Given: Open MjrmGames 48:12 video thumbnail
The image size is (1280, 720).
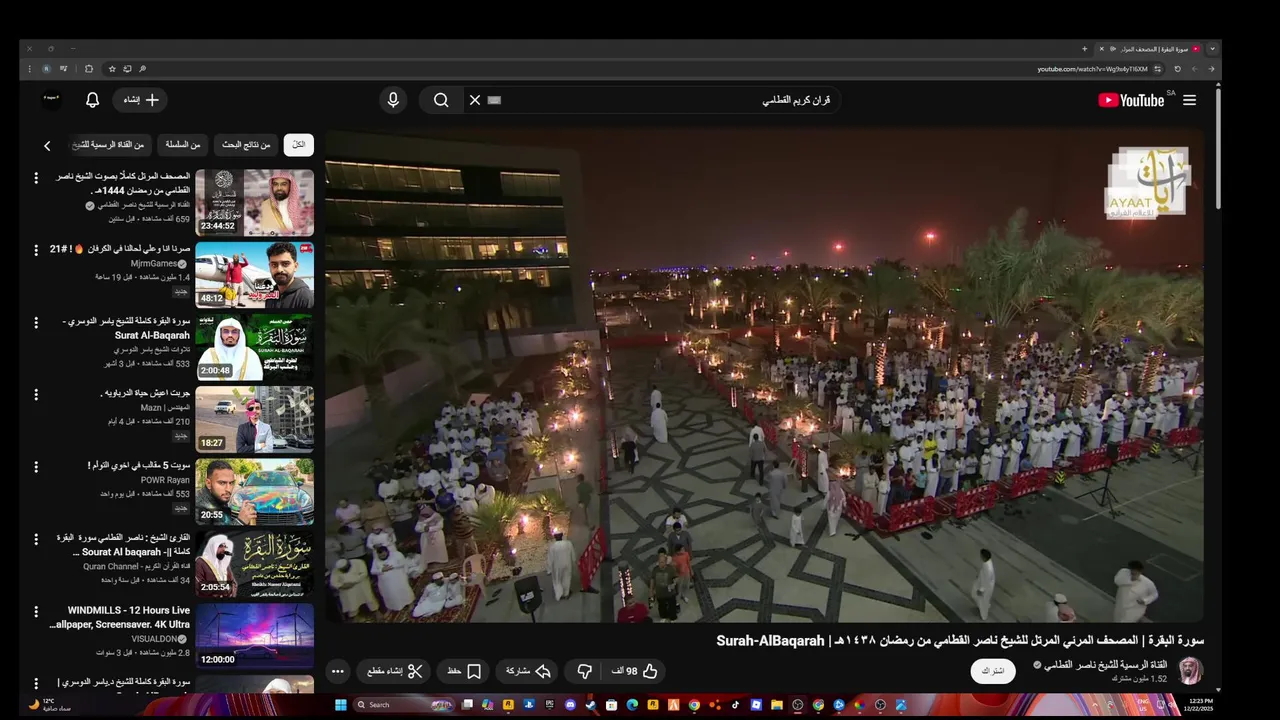Looking at the screenshot, I should tap(254, 275).
